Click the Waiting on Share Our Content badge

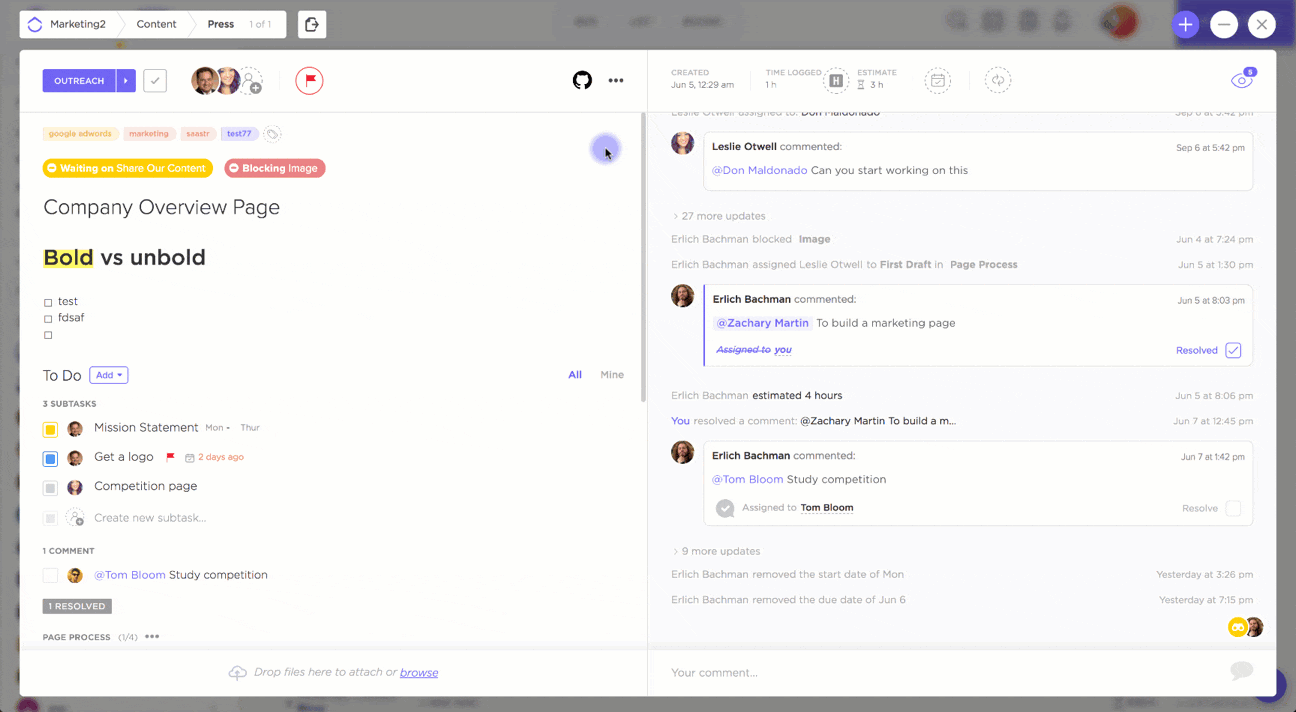point(128,168)
